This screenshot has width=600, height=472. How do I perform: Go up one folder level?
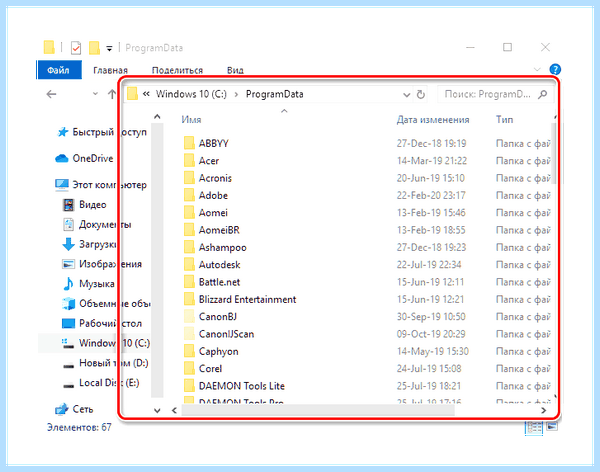point(112,94)
